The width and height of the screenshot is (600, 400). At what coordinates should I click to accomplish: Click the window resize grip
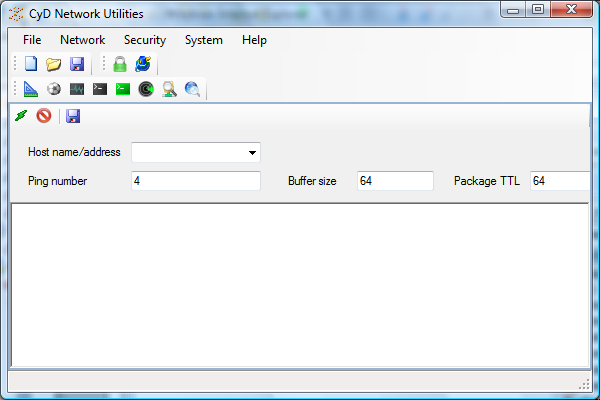(584, 384)
